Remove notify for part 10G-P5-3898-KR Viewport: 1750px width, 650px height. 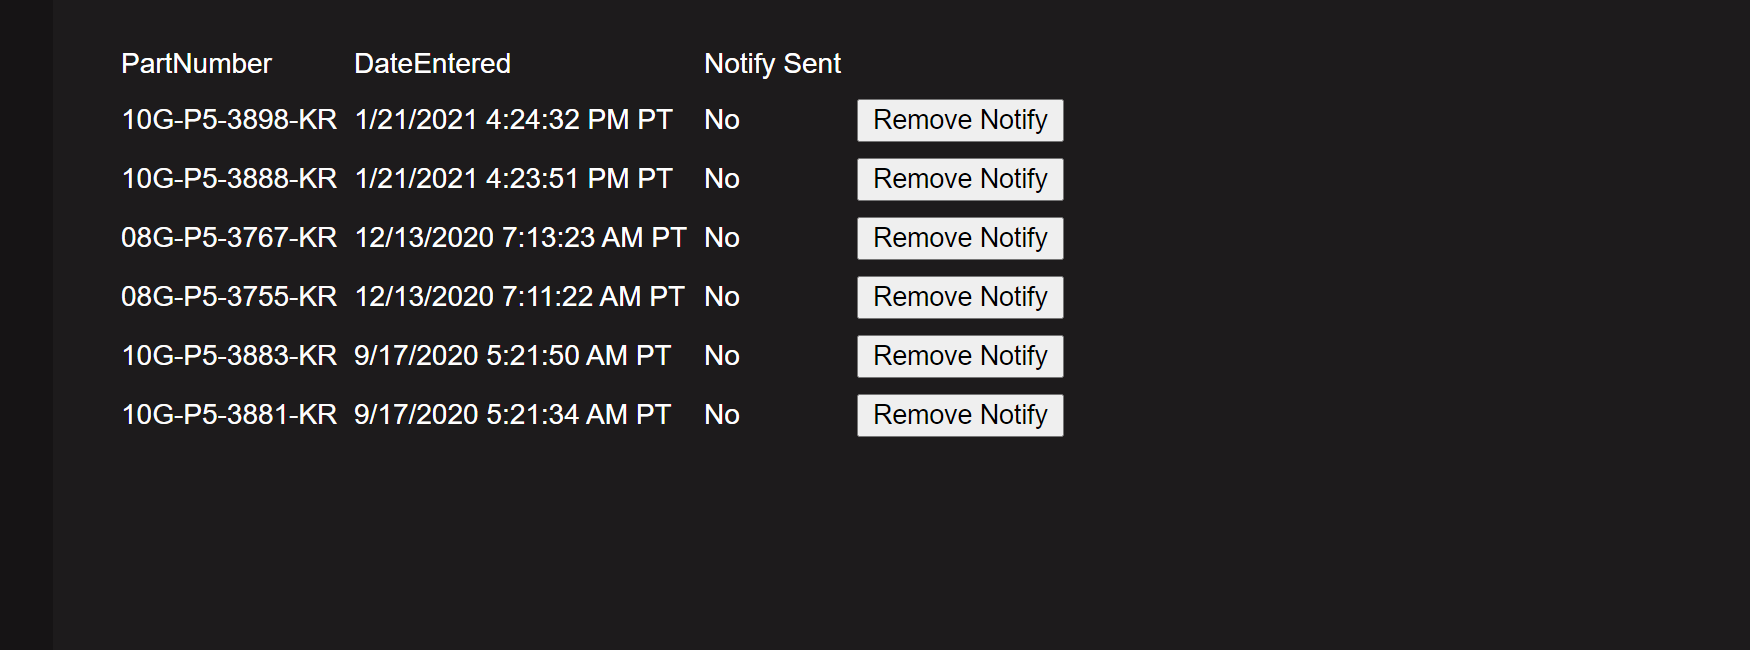(x=960, y=120)
